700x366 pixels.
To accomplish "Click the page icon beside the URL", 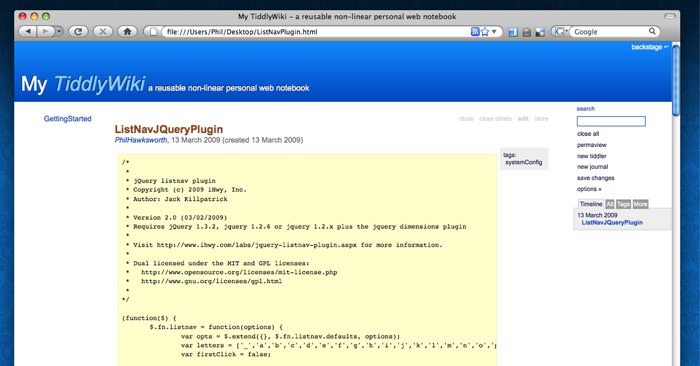I will 153,32.
